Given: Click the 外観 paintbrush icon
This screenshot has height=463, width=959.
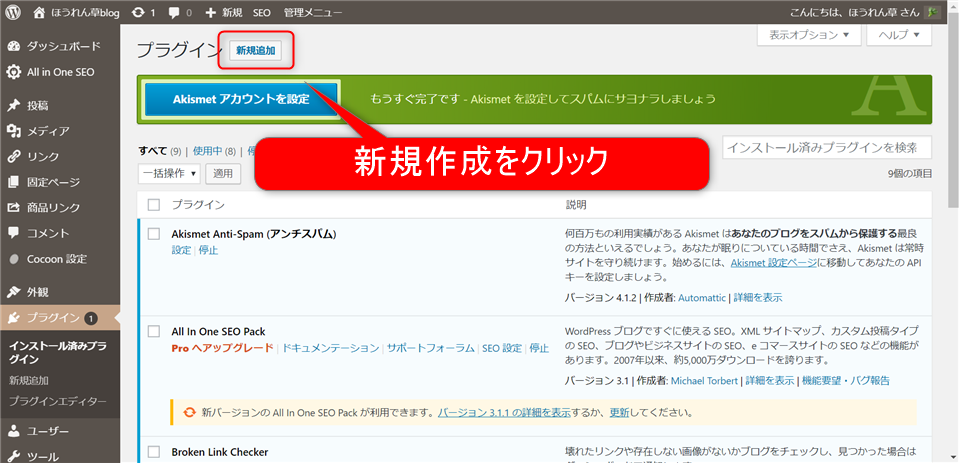Looking at the screenshot, I should tap(13, 292).
